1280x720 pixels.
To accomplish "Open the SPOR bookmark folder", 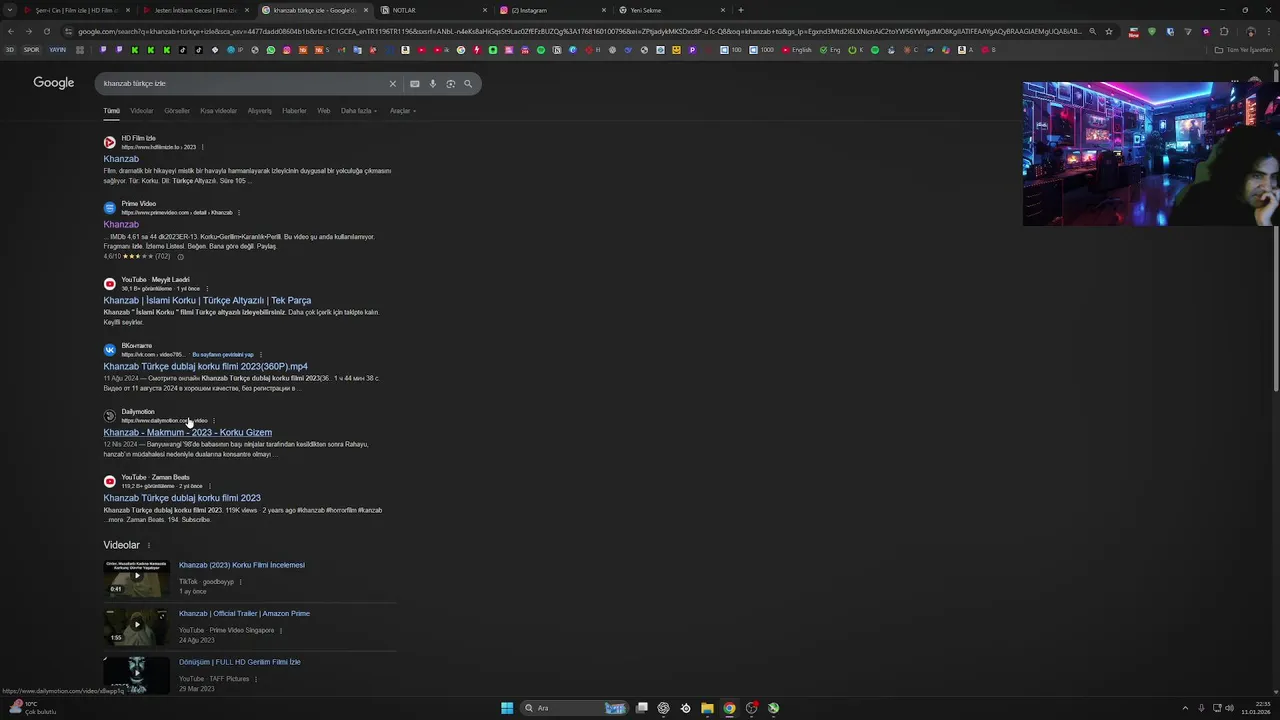I will click(x=31, y=50).
